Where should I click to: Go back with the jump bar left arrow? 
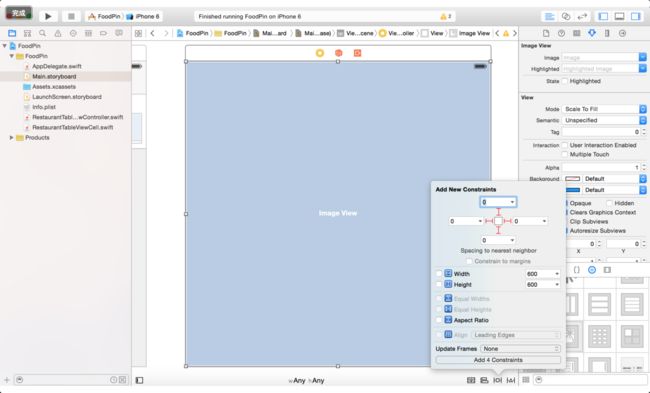(x=153, y=33)
